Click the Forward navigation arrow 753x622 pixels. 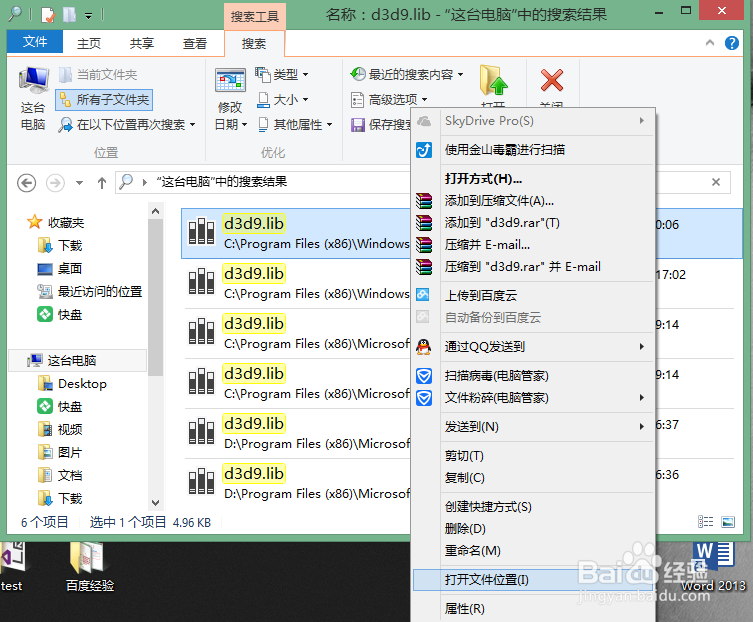(55, 183)
